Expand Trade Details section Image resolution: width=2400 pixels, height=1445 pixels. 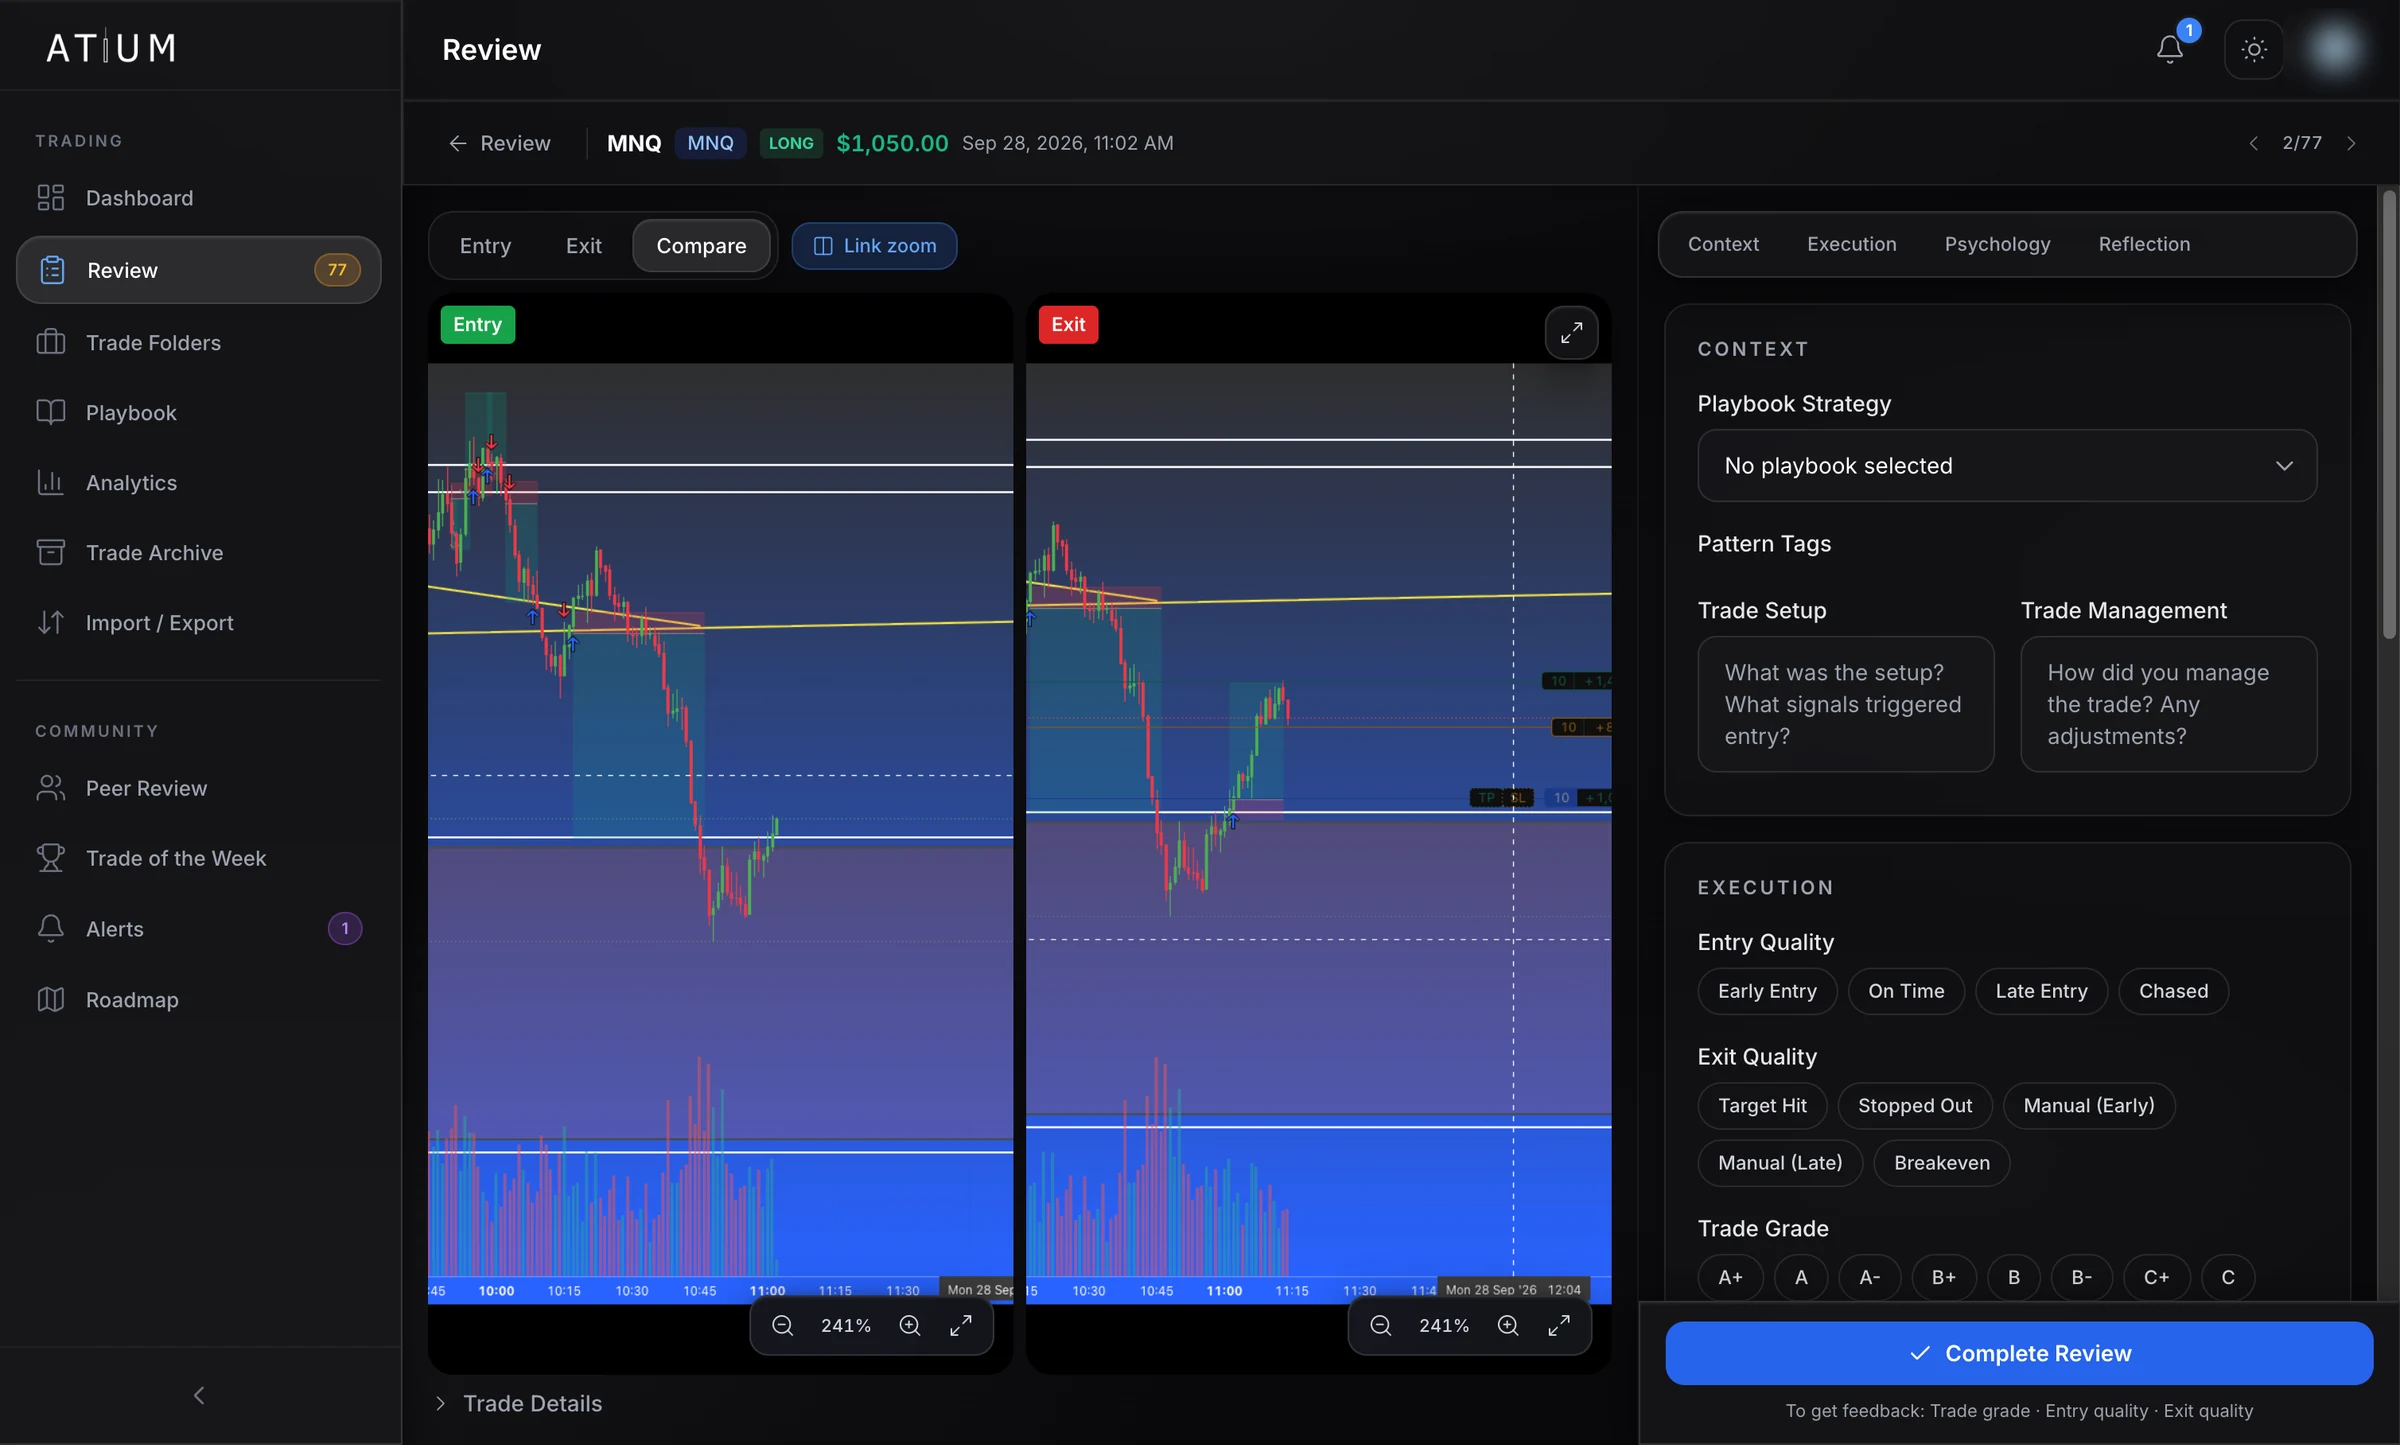pos(519,1404)
